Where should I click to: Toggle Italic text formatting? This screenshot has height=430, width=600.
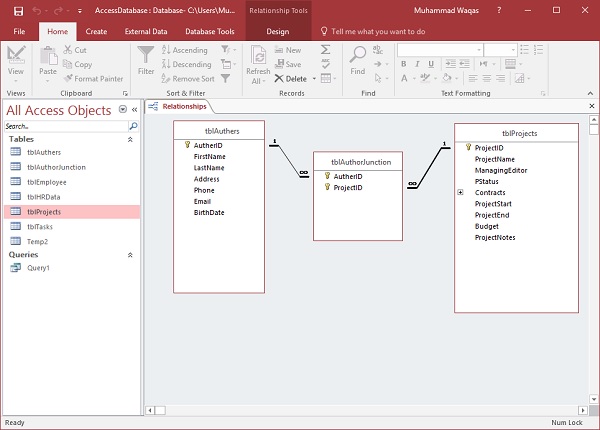point(415,65)
